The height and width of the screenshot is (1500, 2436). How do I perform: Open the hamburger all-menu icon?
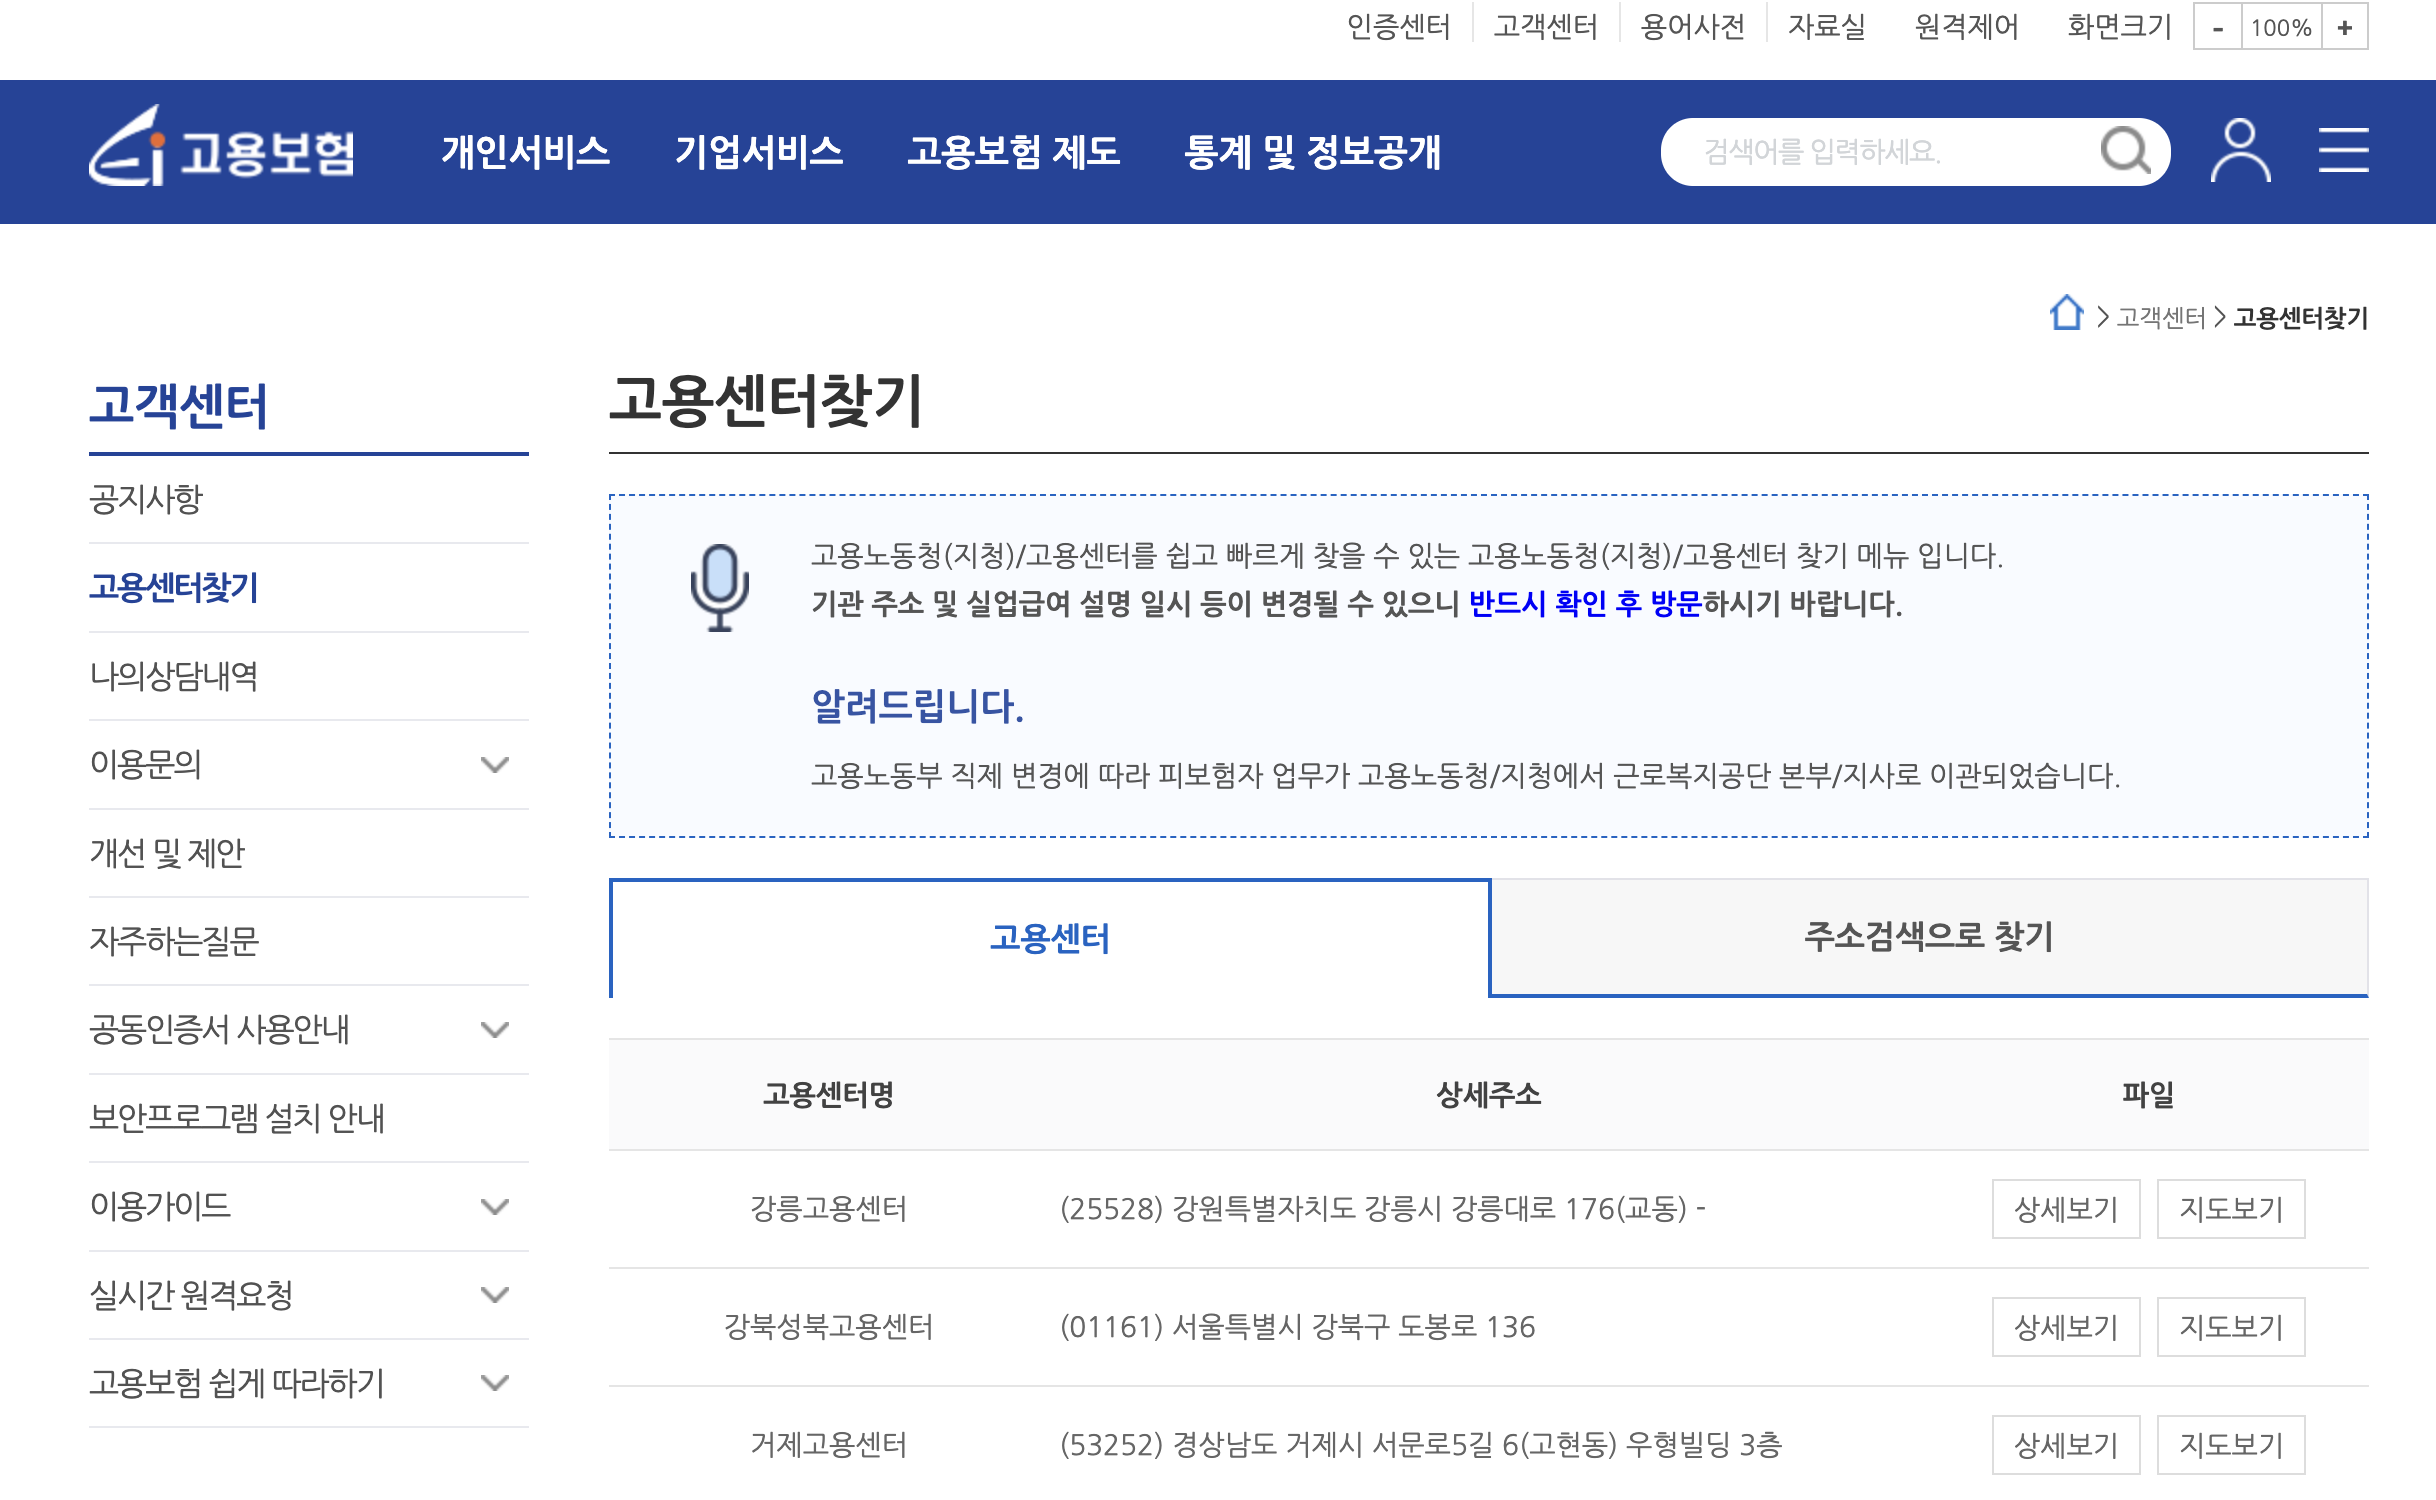(2343, 152)
